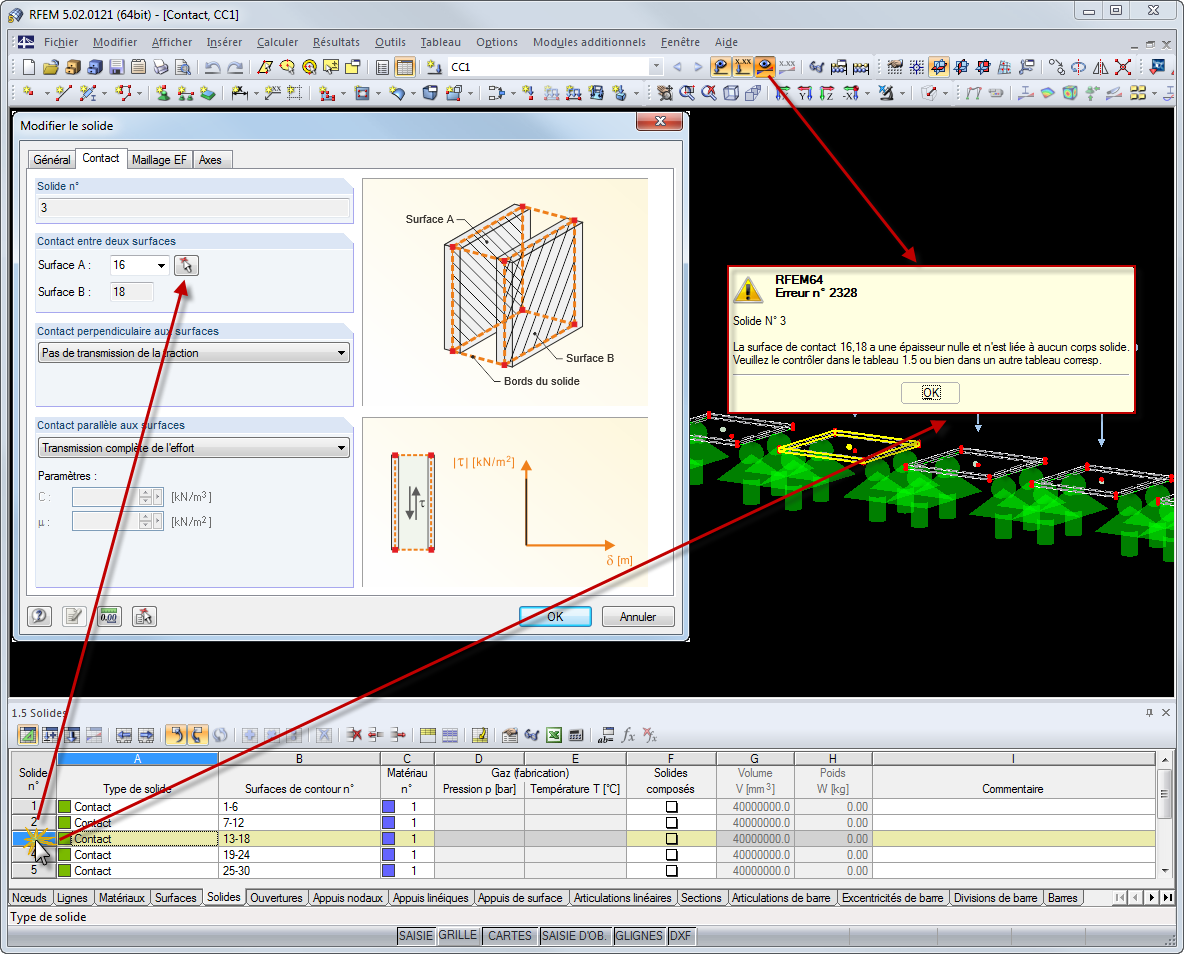This screenshot has height=954, width=1184.
Task: Open the Fichier menu
Action: (60, 42)
